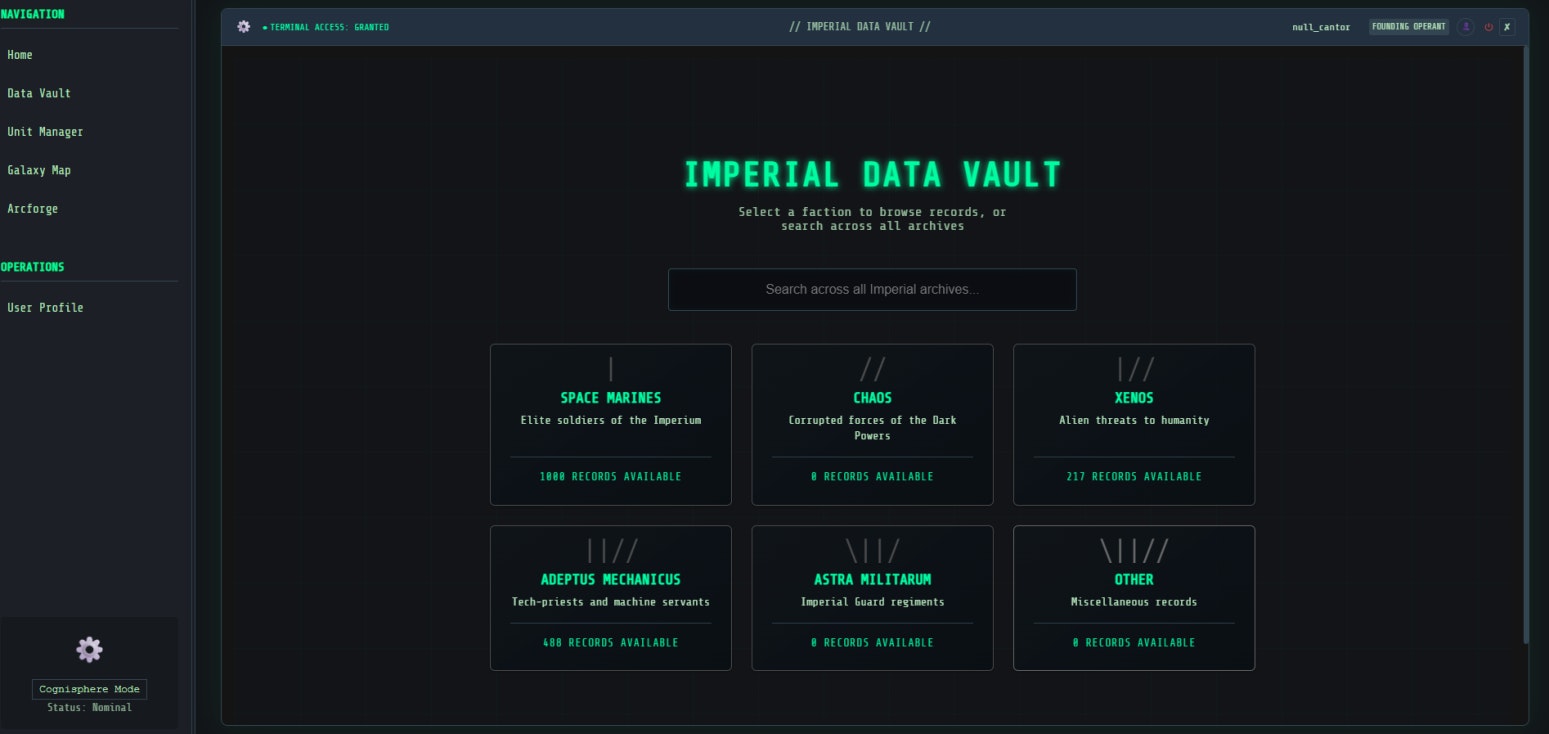This screenshot has width=1549, height=734.
Task: Click the Other faction tally glyph
Action: (1134, 550)
